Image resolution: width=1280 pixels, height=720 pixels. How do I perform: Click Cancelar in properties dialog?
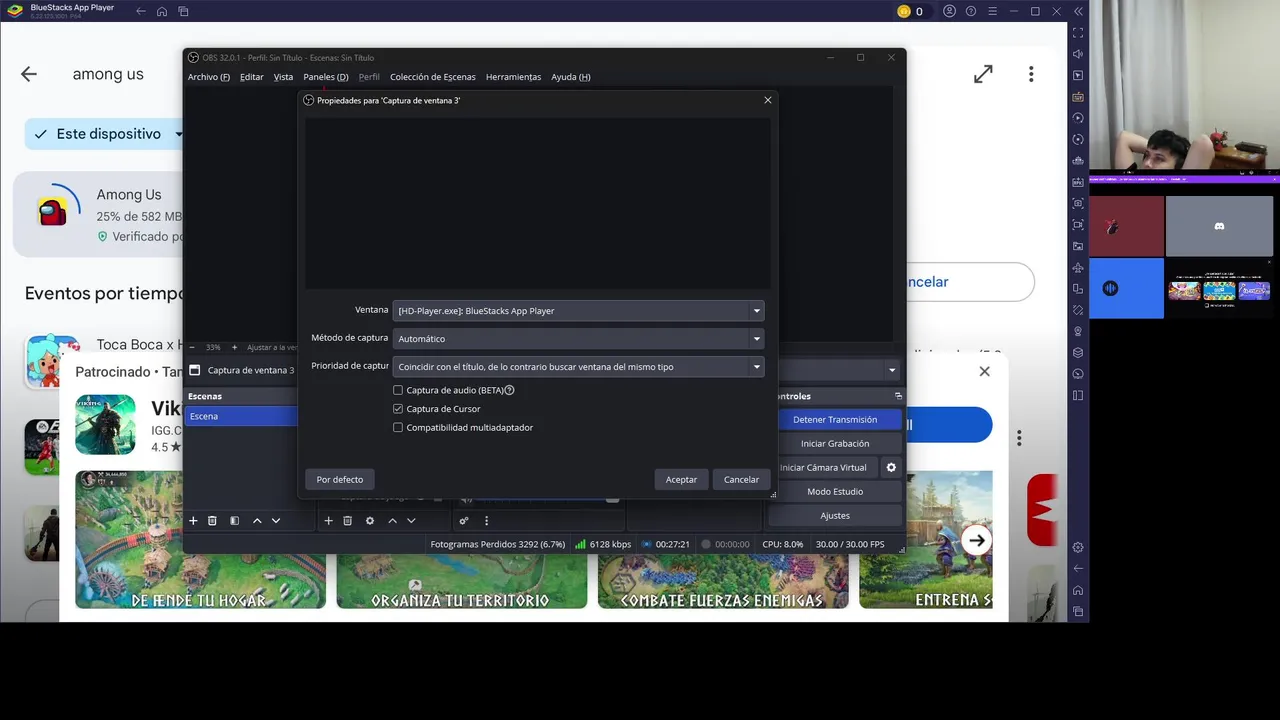(x=741, y=480)
